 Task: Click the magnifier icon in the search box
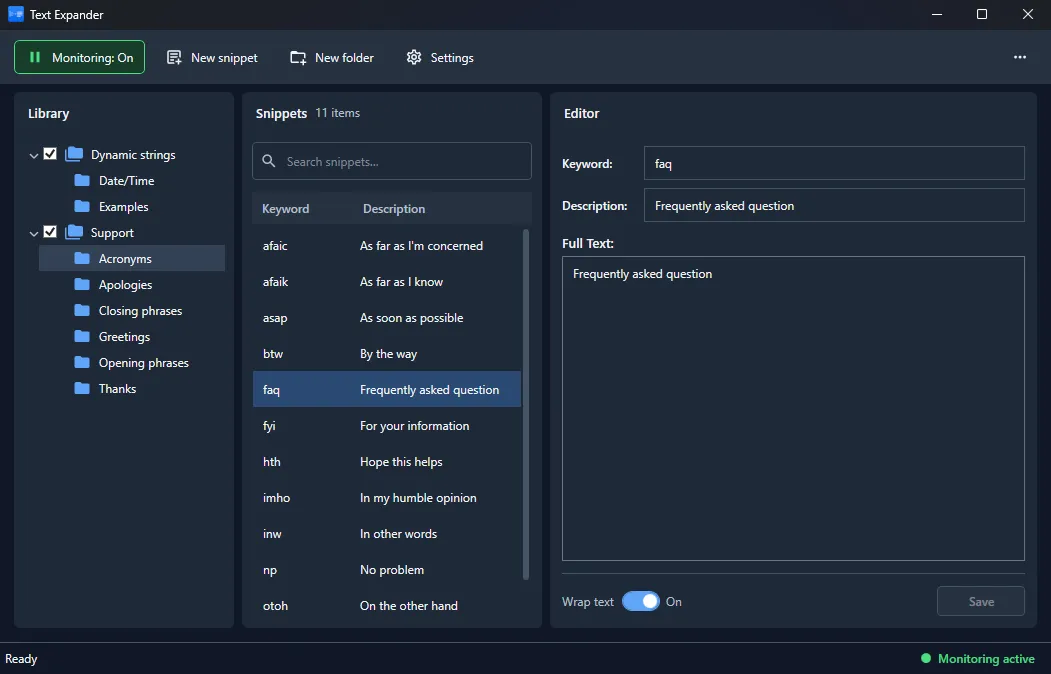(x=269, y=161)
